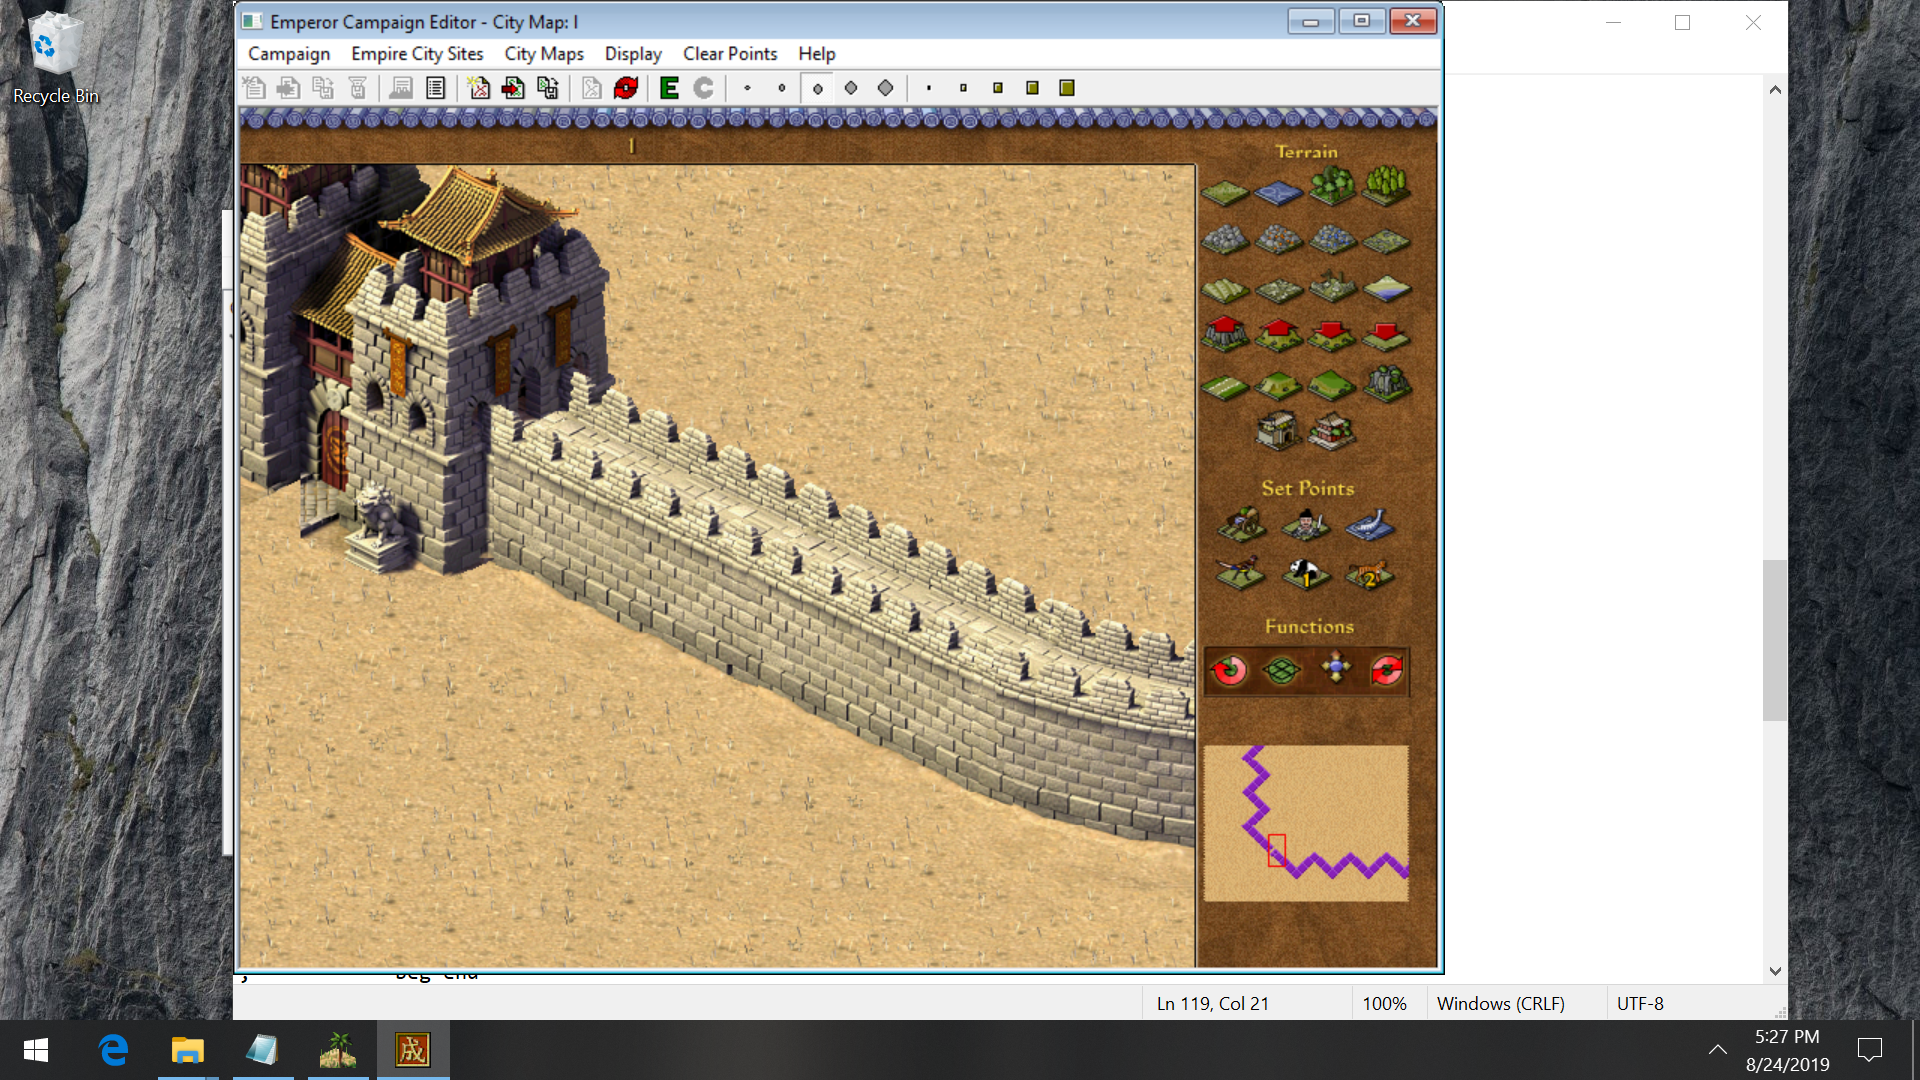1920x1080 pixels.
Task: Click the green E toolbar button
Action: [x=669, y=88]
